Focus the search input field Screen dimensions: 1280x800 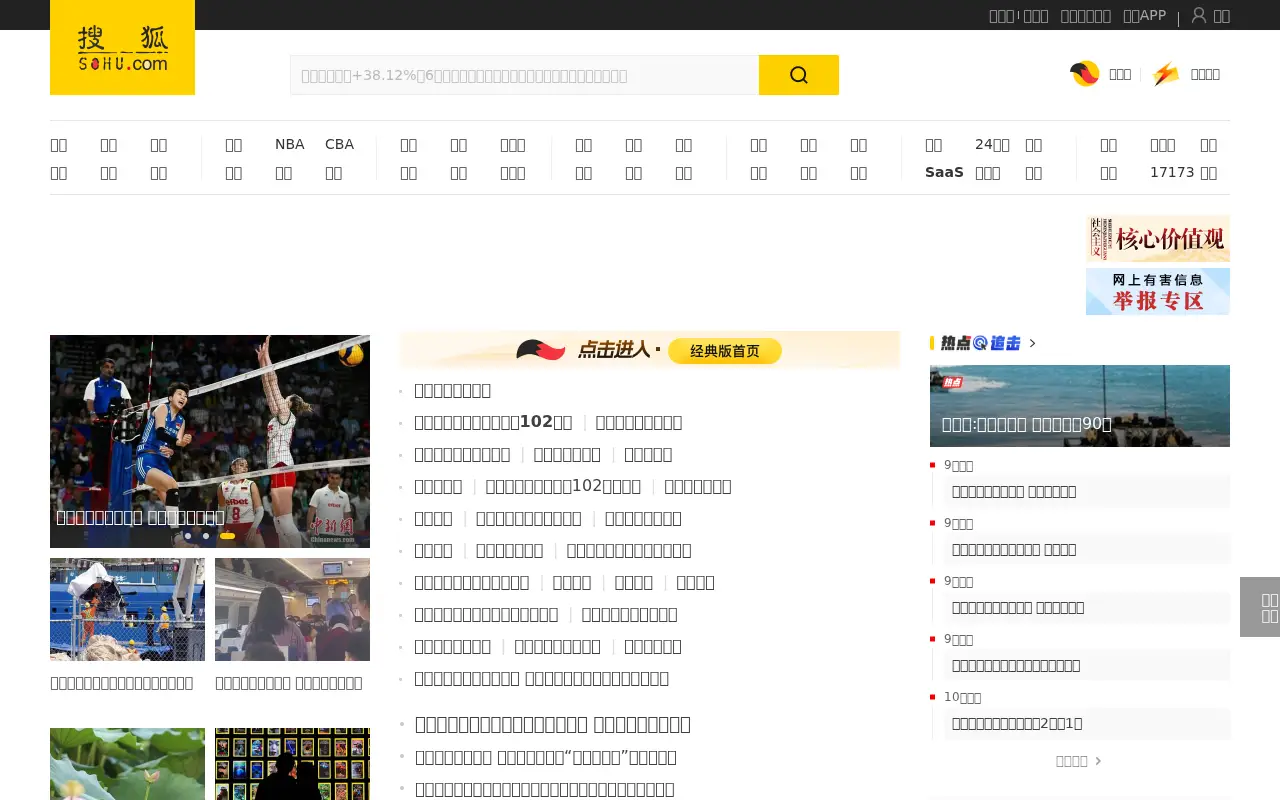(x=525, y=75)
